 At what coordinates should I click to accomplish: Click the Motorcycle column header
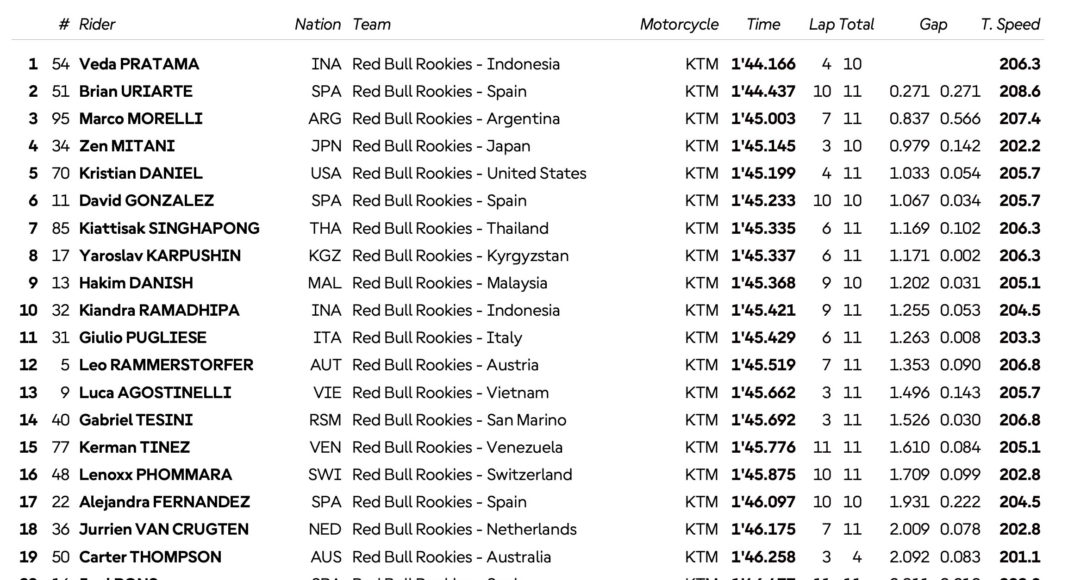pos(679,24)
